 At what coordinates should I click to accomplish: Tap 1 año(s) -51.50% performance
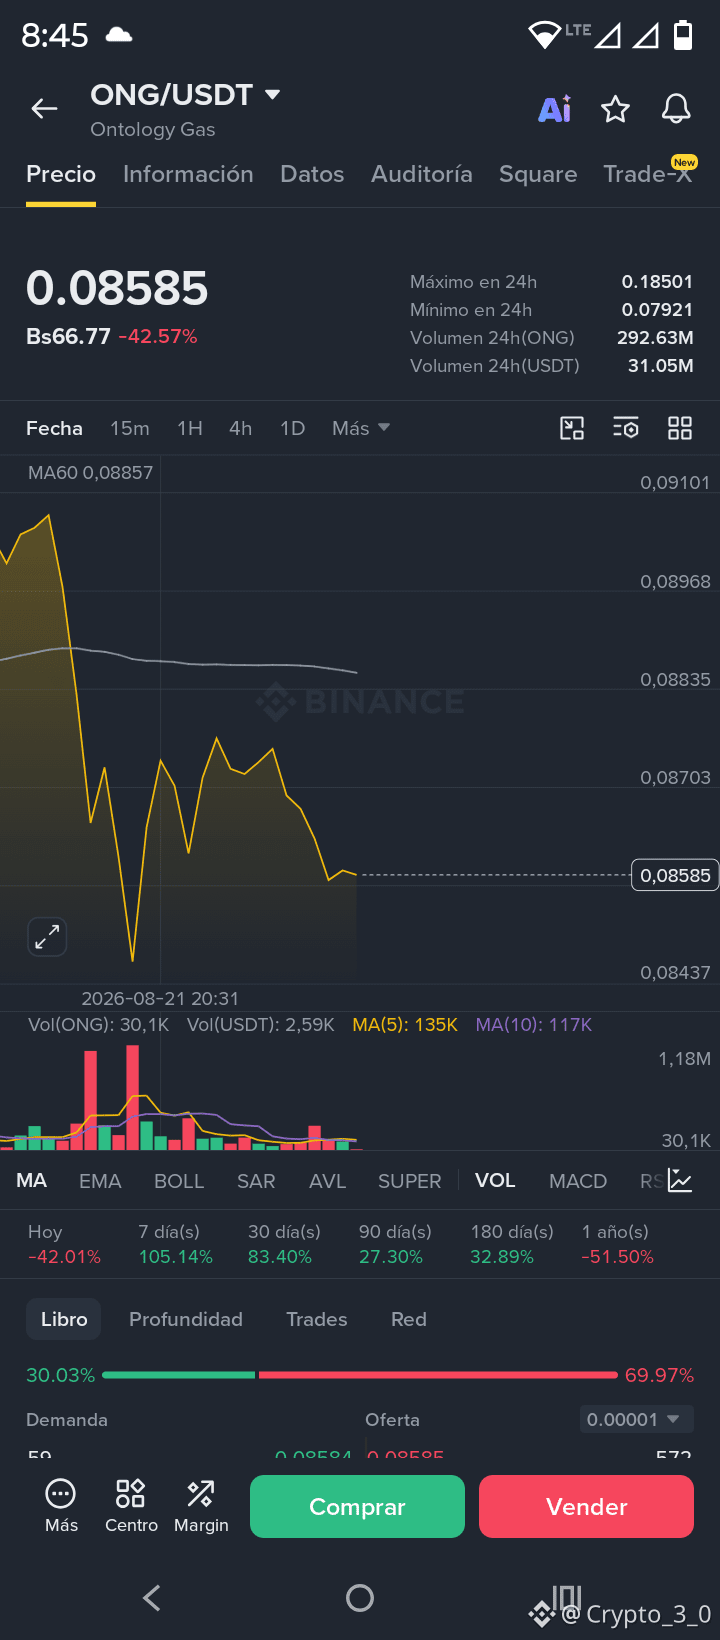click(617, 1244)
